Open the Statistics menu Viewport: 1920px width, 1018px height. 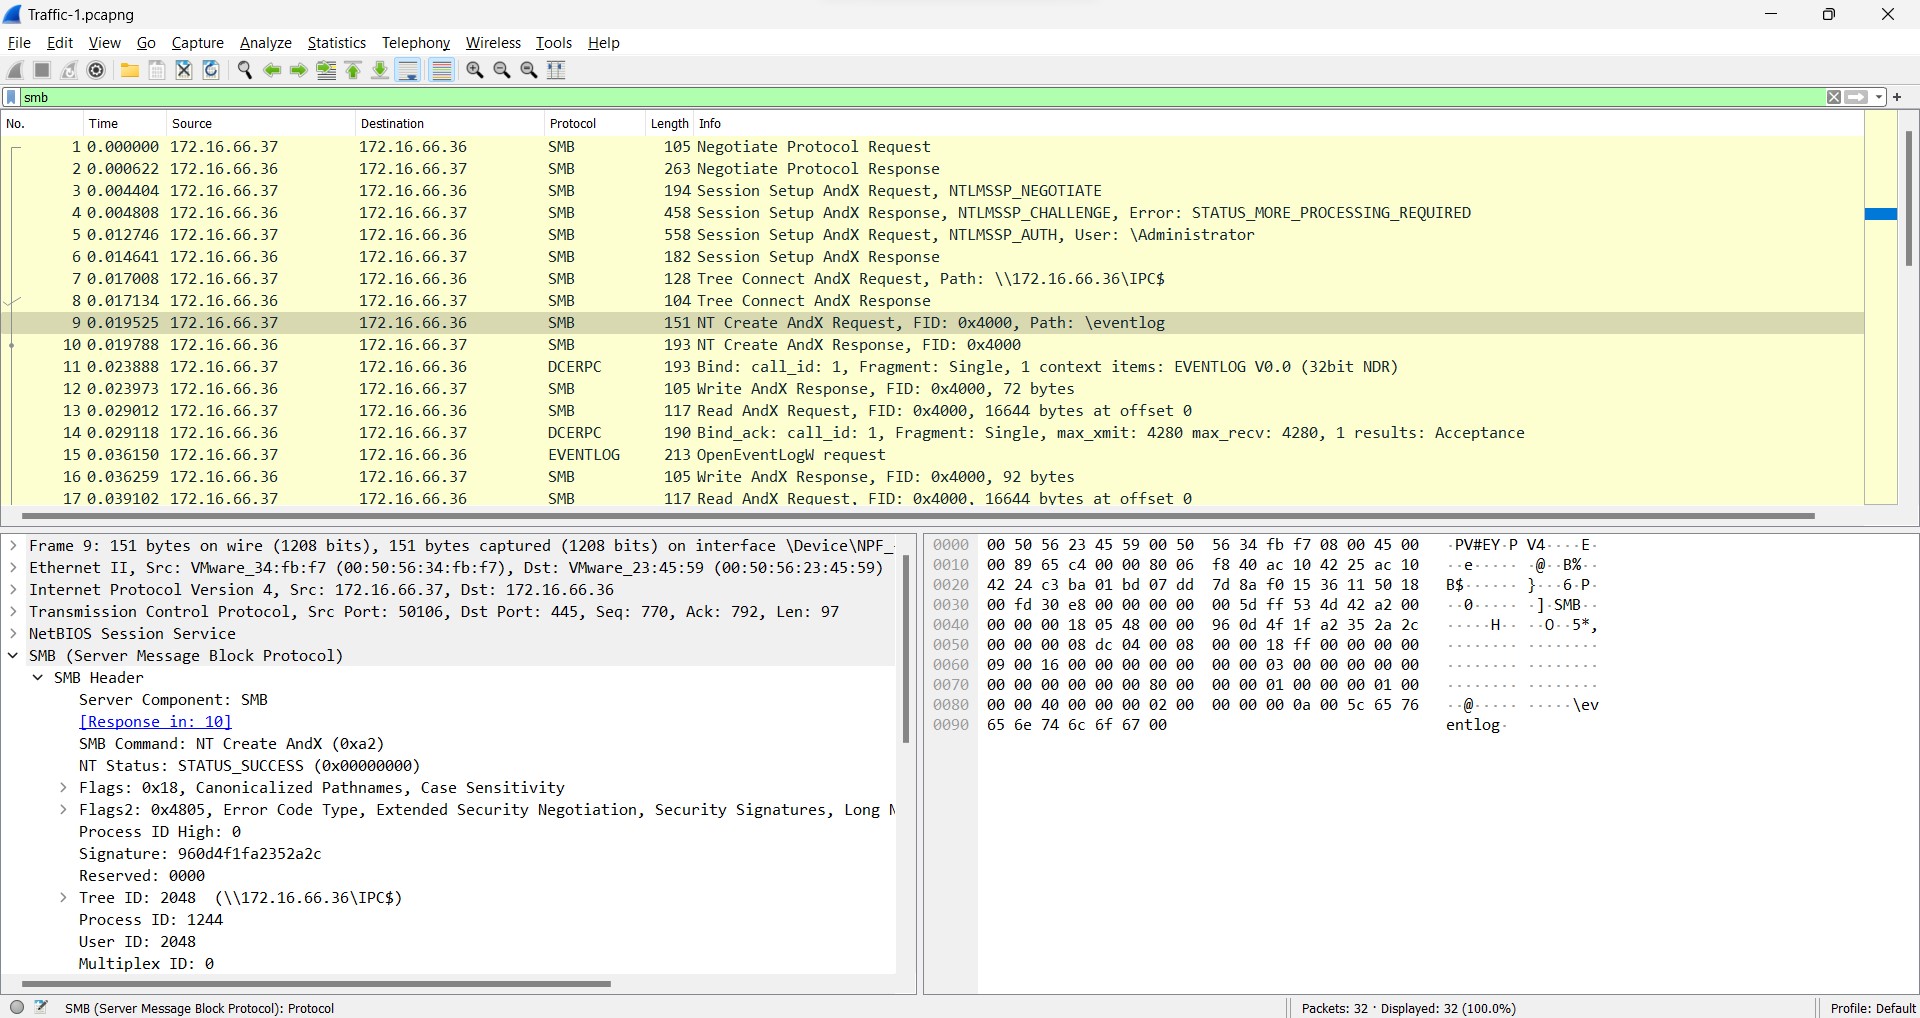pos(336,43)
